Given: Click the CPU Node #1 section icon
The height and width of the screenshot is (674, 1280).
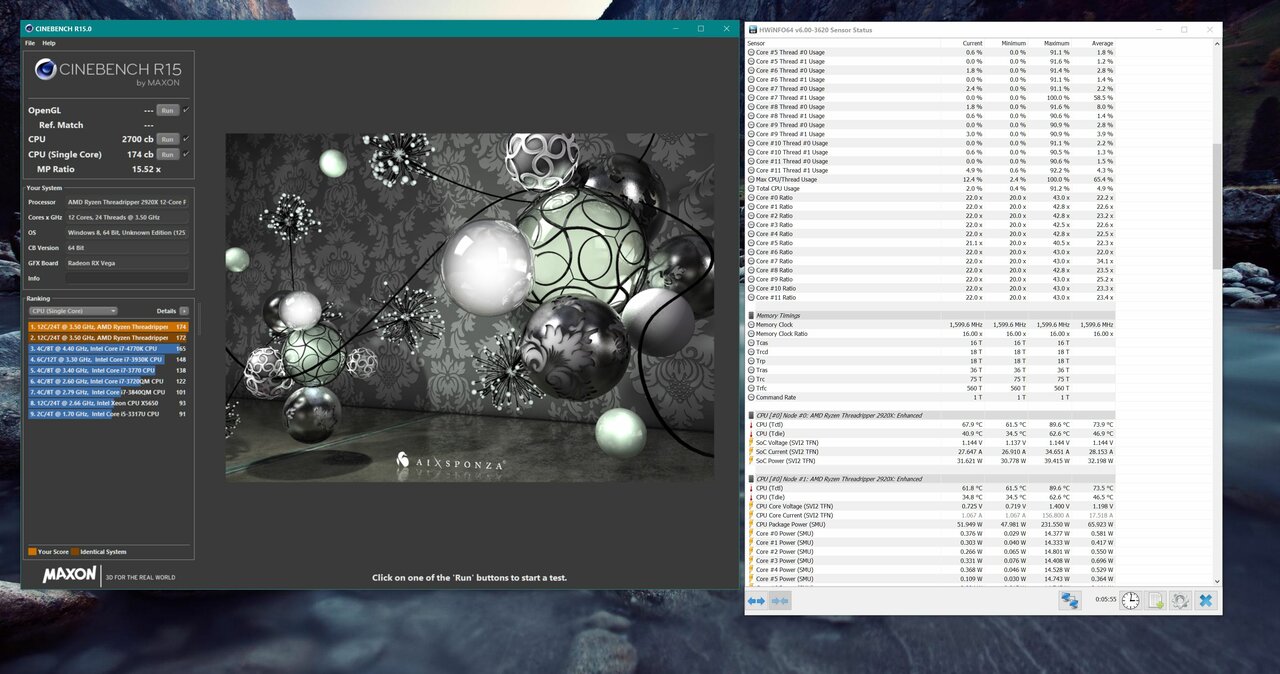Looking at the screenshot, I should coord(751,479).
